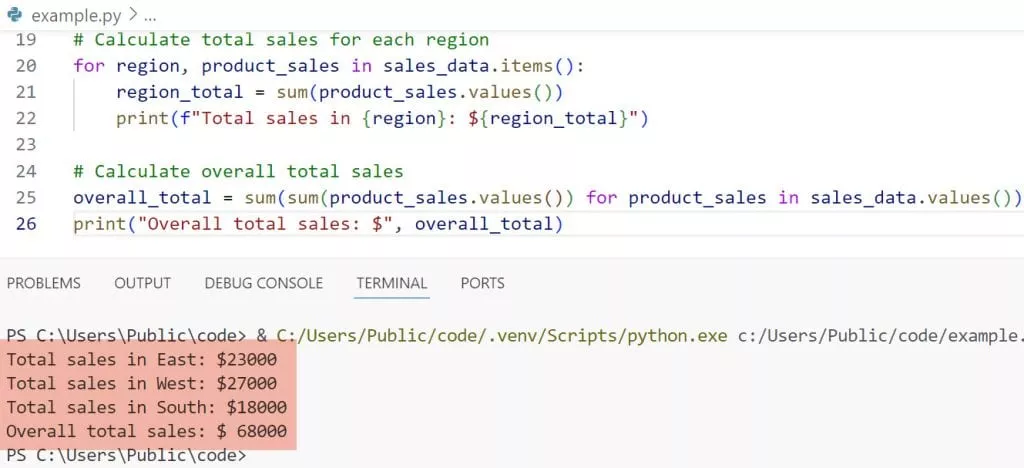Show the DEBUG CONSOLE tab
The image size is (1024, 468).
click(263, 283)
